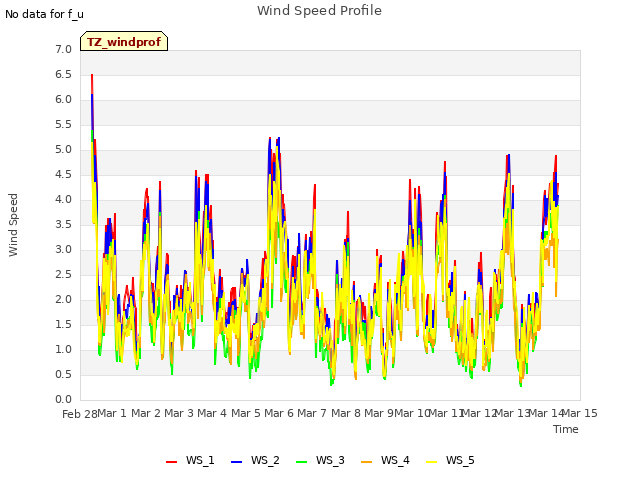The height and width of the screenshot is (480, 640).
Task: Click the orange WS_4 legend swatch
Action: [367, 462]
